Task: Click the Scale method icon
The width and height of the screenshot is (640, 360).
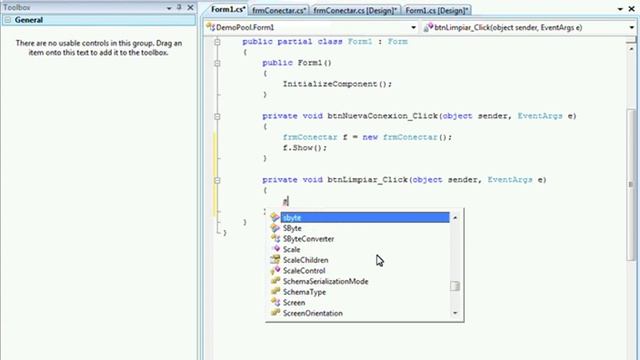Action: pyautogui.click(x=276, y=249)
